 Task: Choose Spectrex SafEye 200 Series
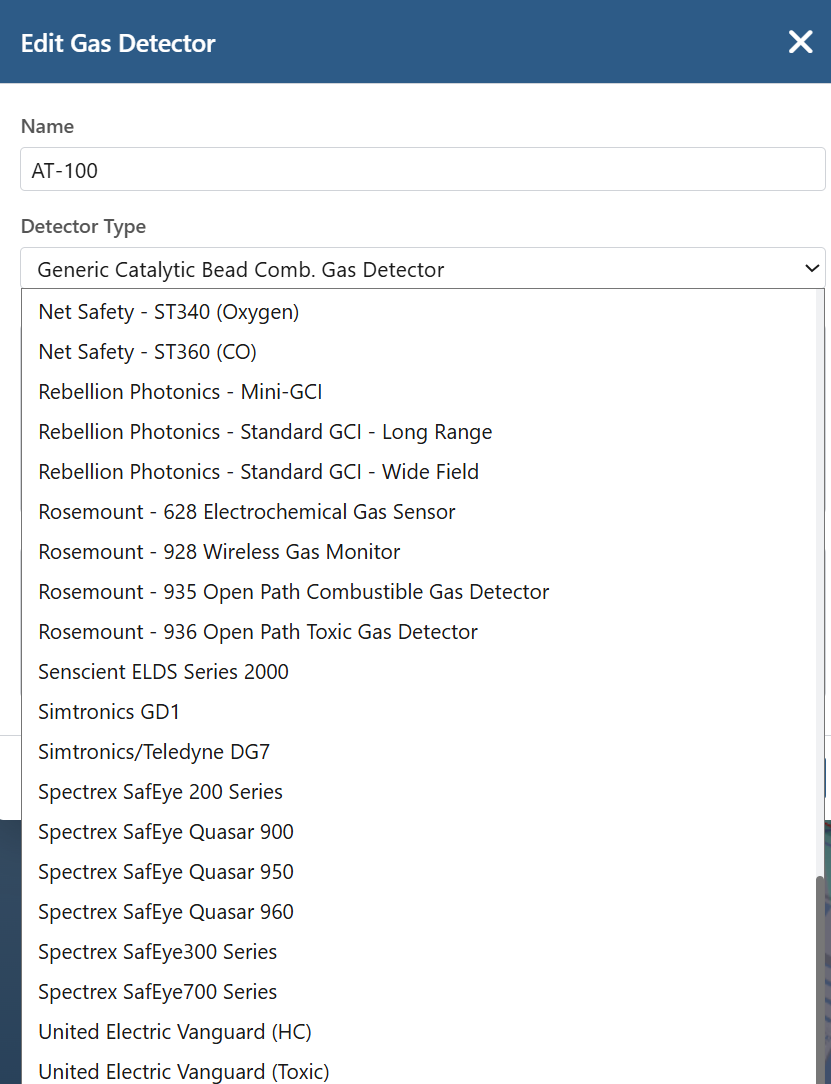coord(419,792)
